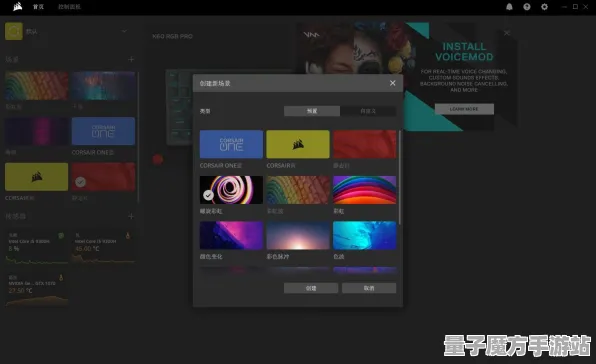Screen dimensions: 596x364
Task: Switch to the preset (预置) type tab
Action: 312,111
